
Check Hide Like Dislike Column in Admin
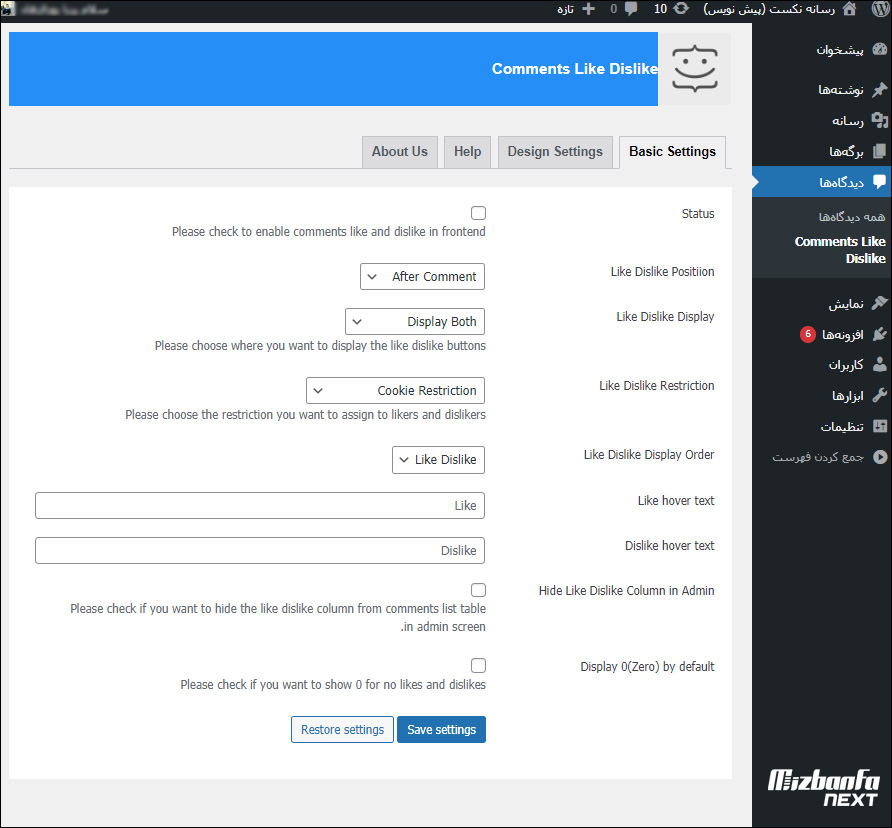[478, 590]
